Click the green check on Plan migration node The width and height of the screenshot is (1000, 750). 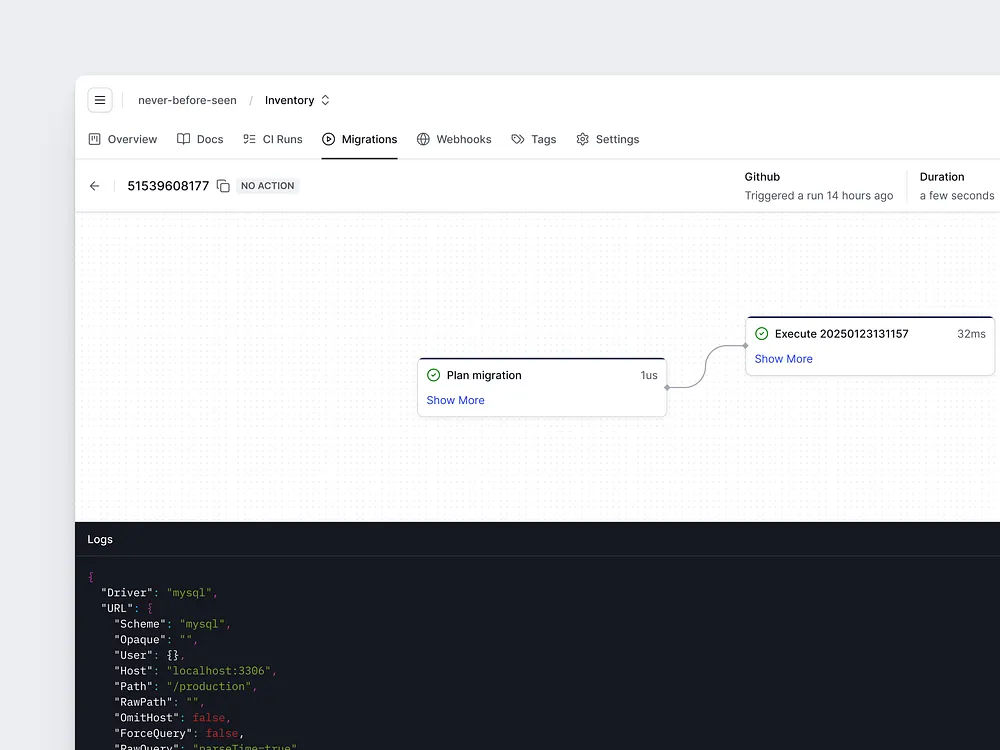point(434,375)
